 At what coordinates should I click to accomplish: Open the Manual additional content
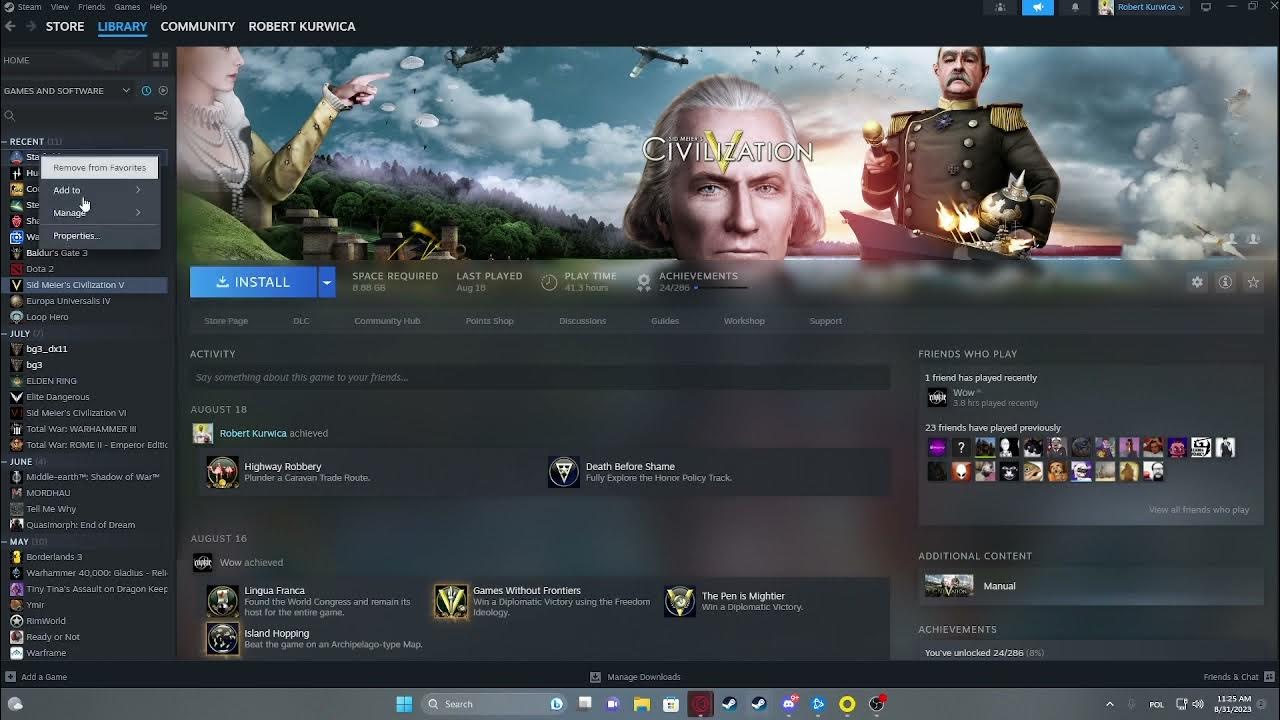point(1091,586)
